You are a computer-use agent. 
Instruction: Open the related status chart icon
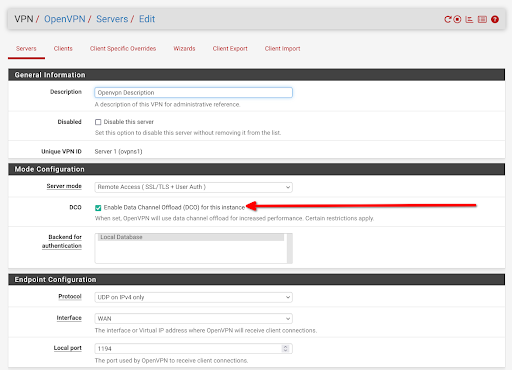pos(469,19)
